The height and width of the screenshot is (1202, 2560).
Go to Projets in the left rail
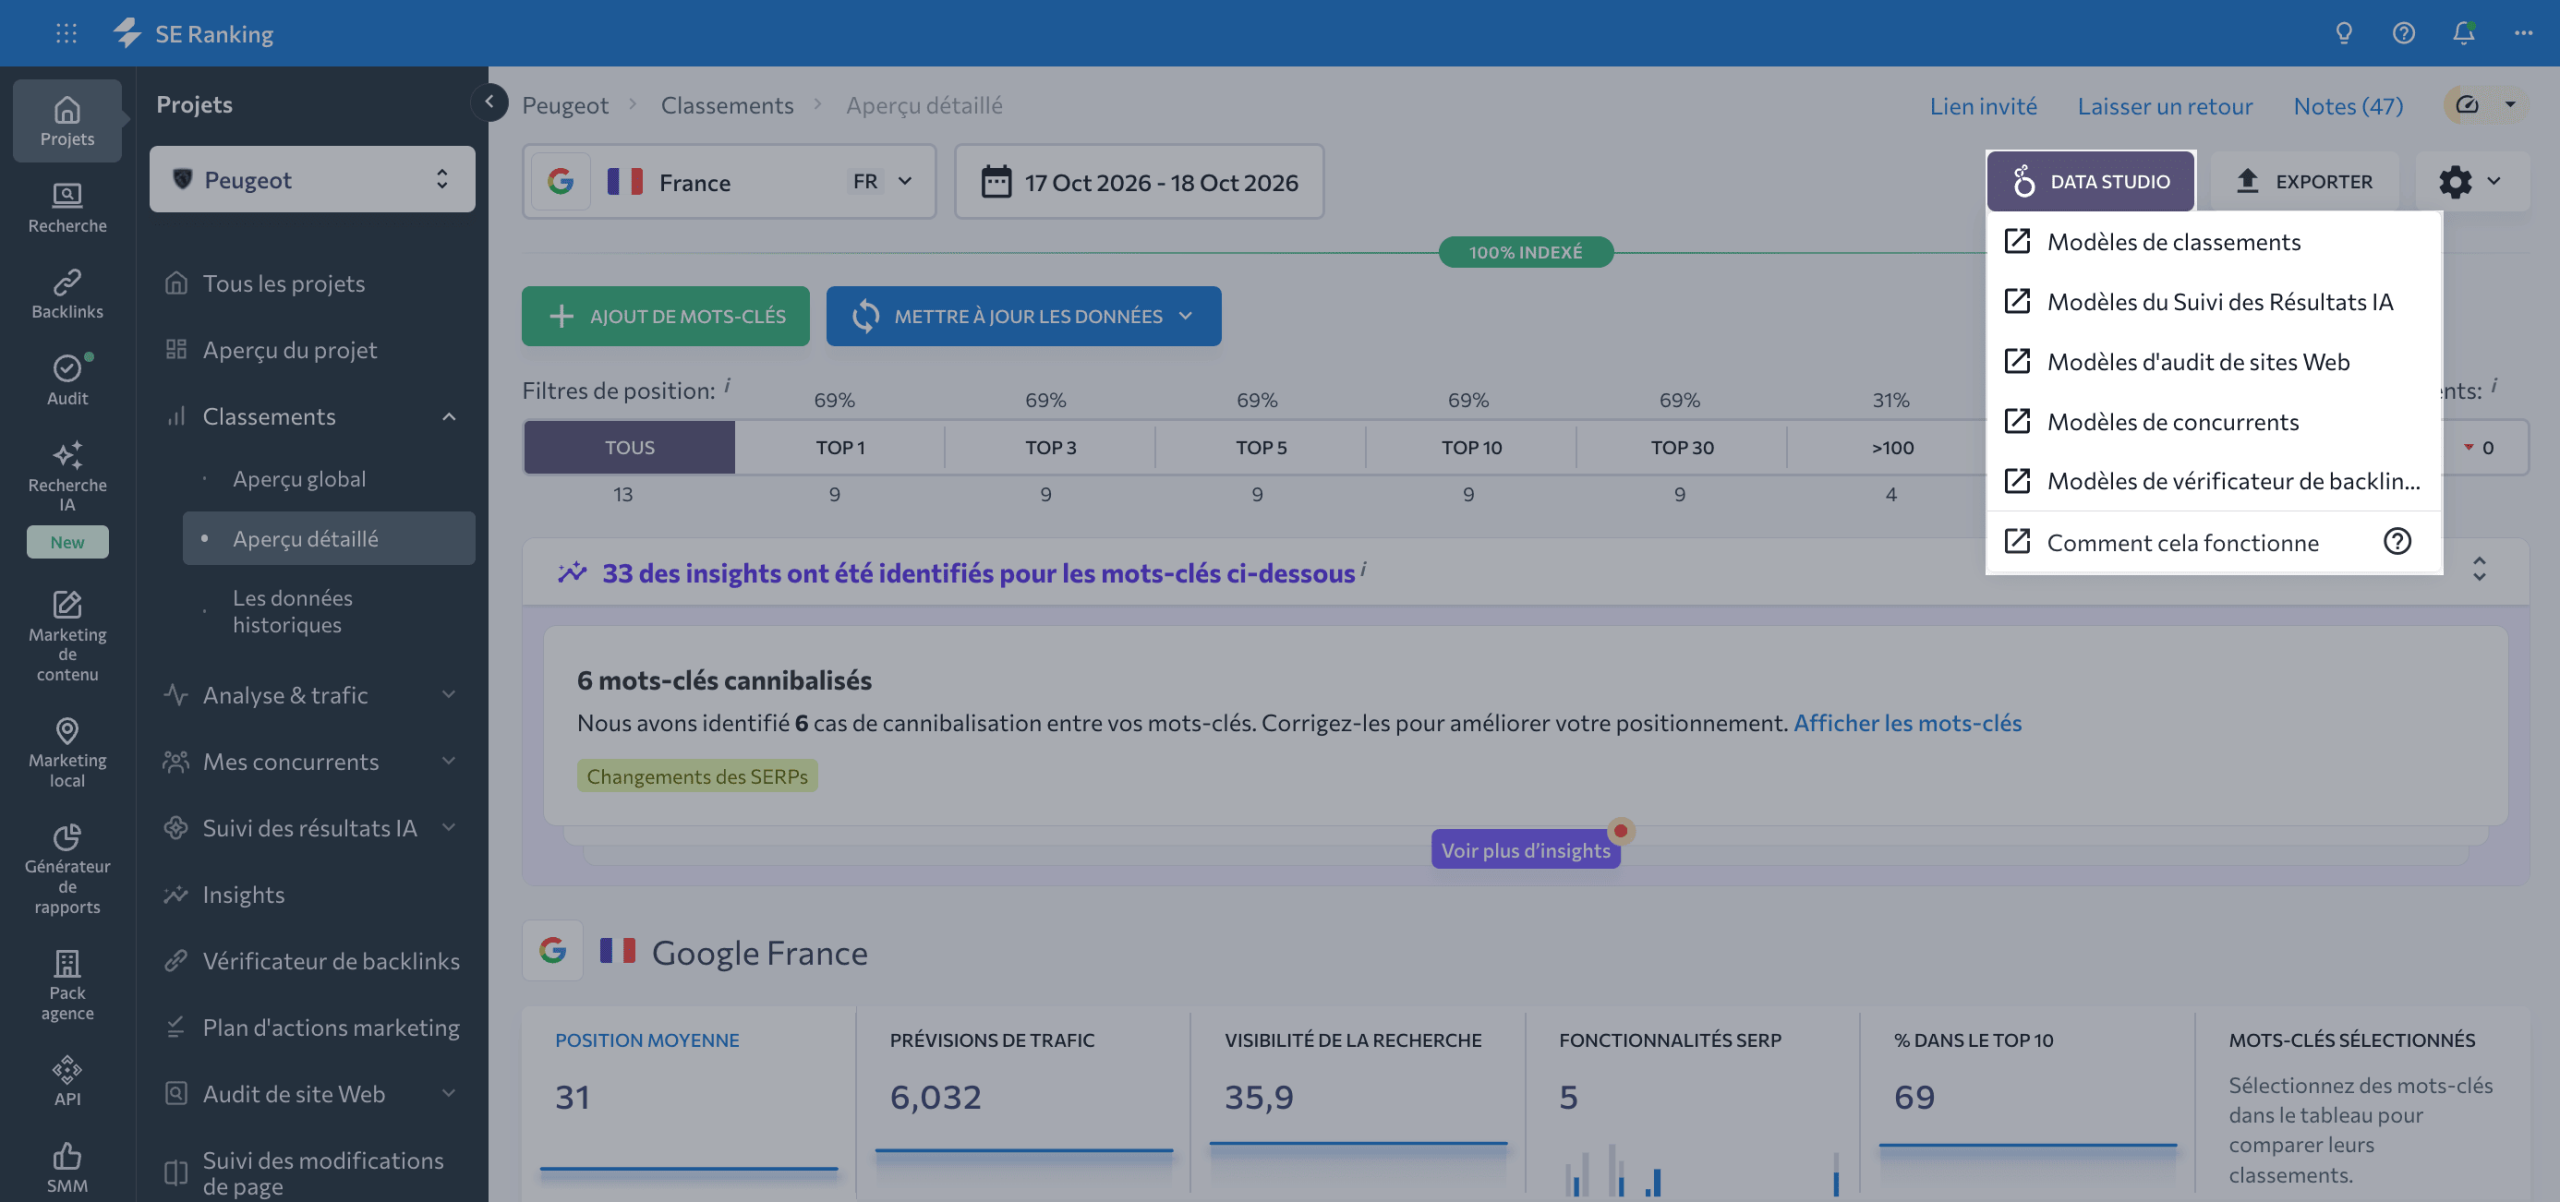pyautogui.click(x=67, y=121)
